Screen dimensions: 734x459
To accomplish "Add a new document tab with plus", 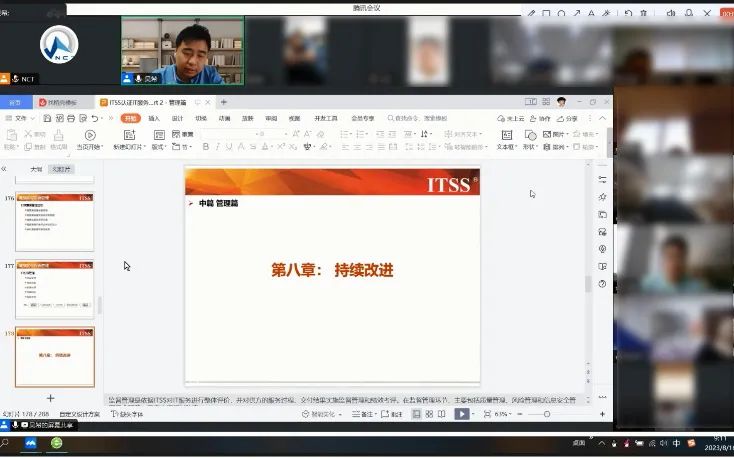I will pyautogui.click(x=224, y=102).
